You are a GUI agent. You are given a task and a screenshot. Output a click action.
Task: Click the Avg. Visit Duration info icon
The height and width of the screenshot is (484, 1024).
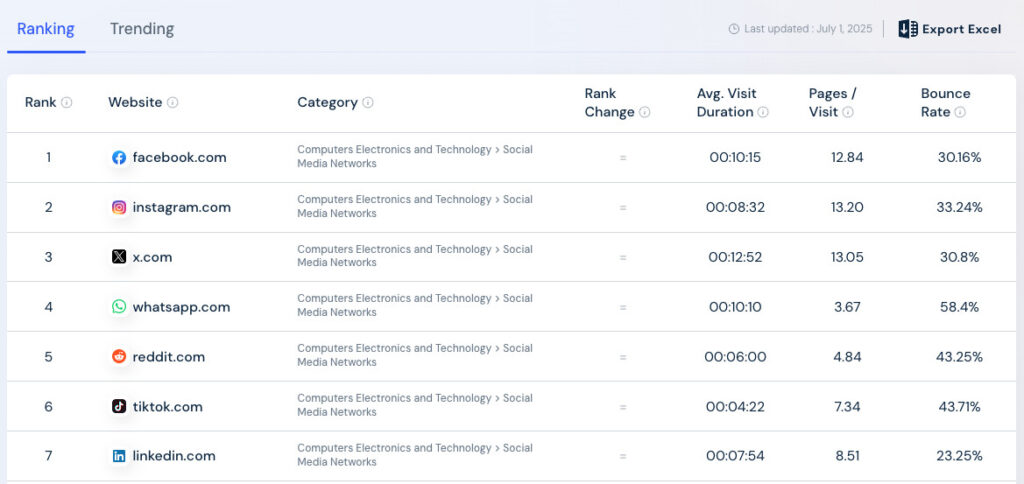pyautogui.click(x=763, y=113)
